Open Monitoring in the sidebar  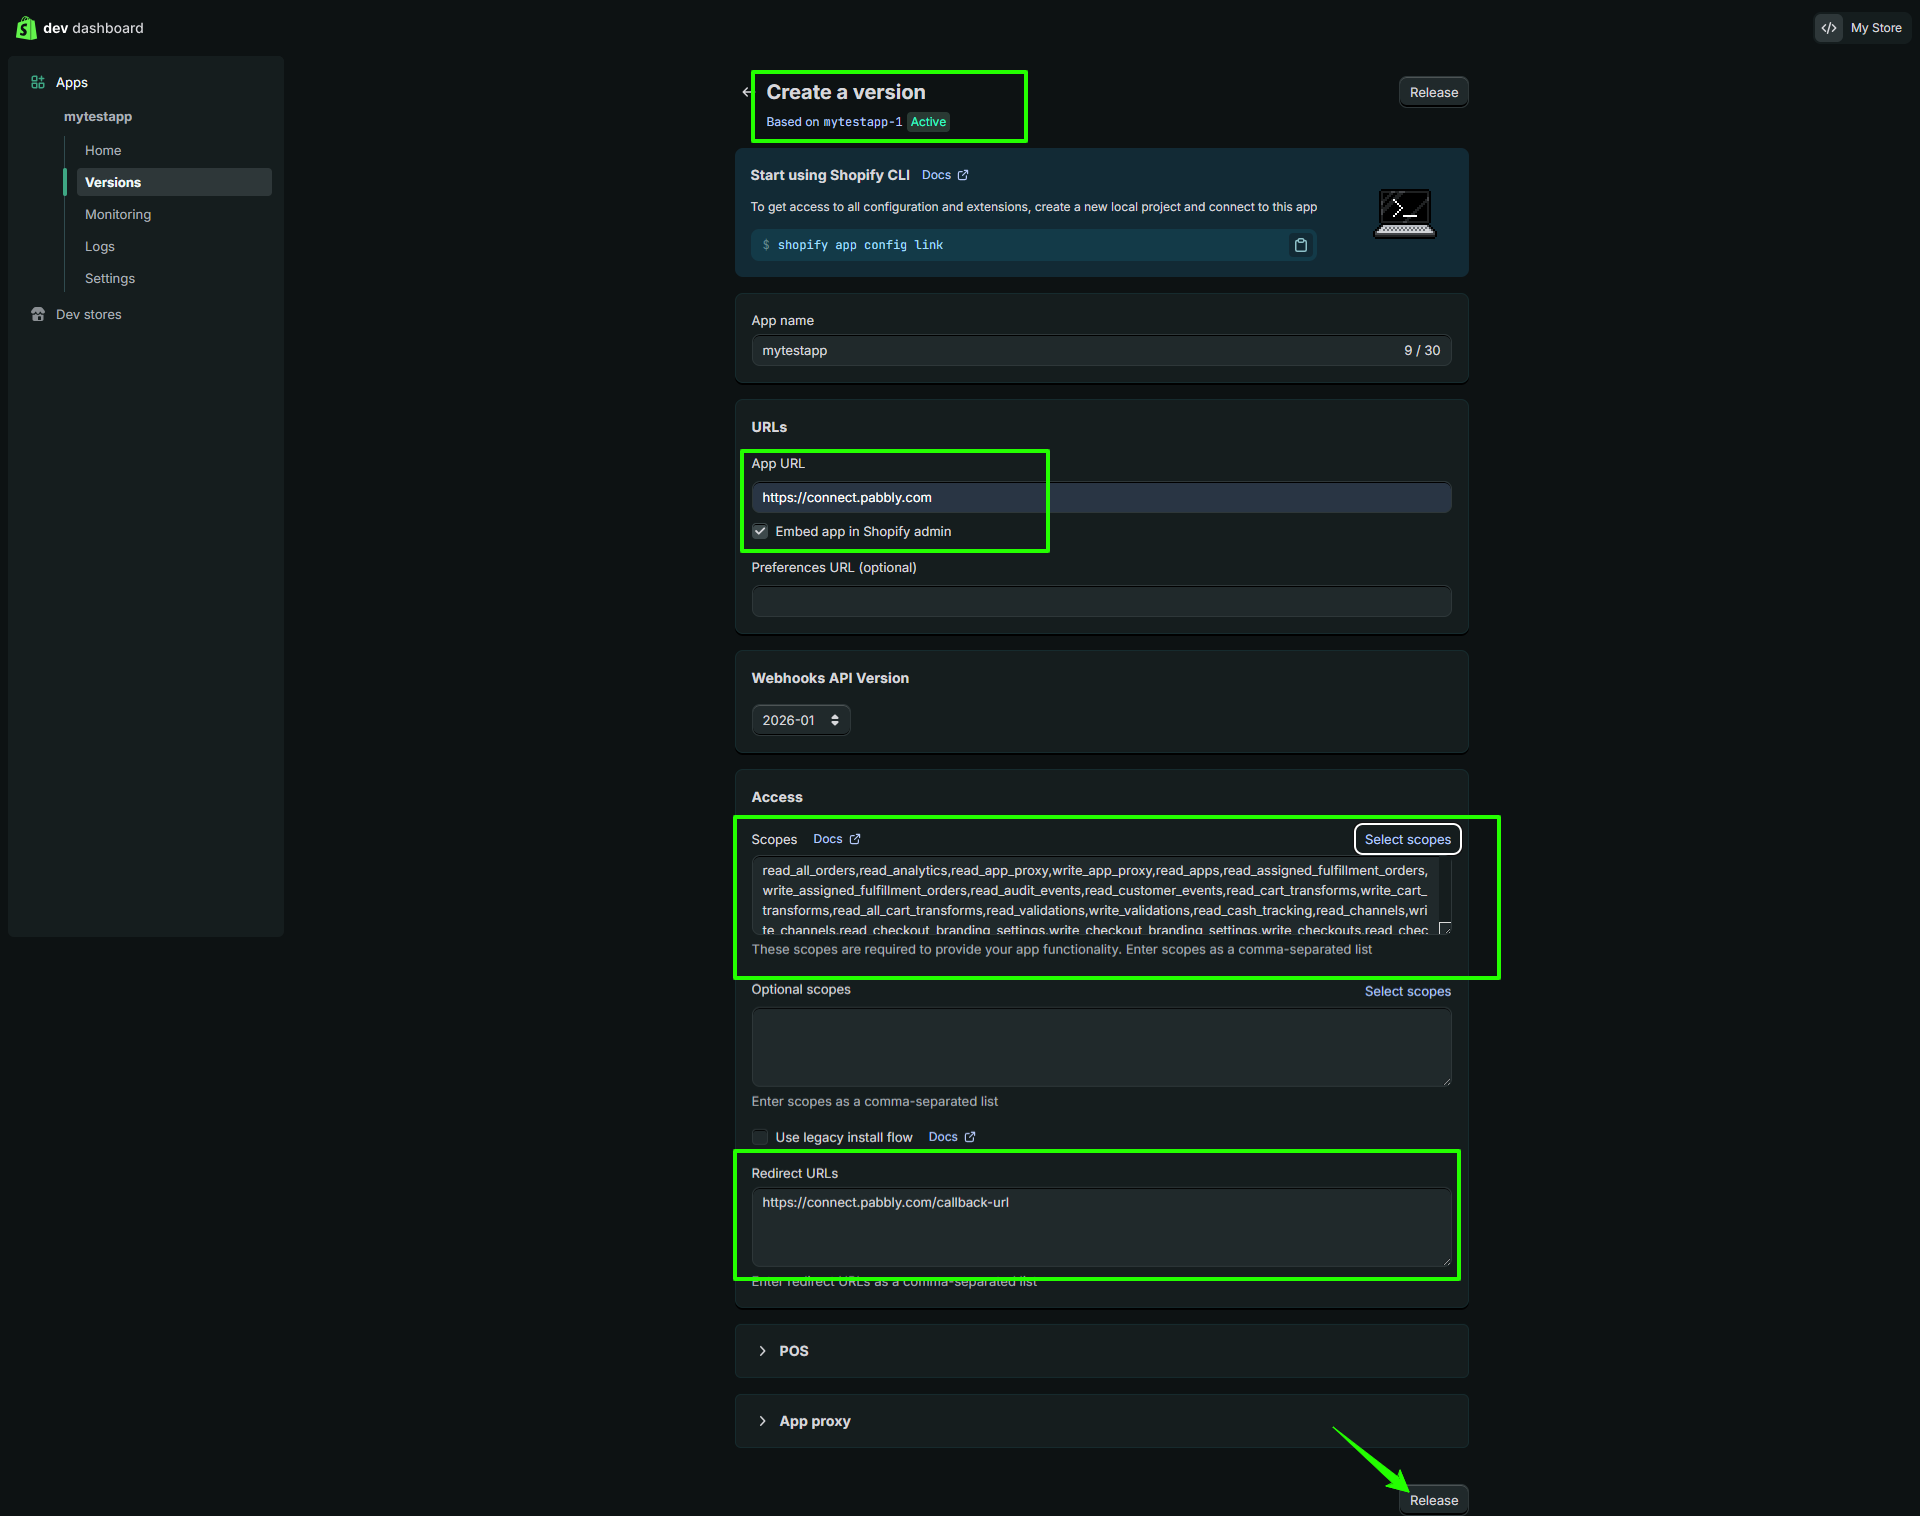point(118,214)
